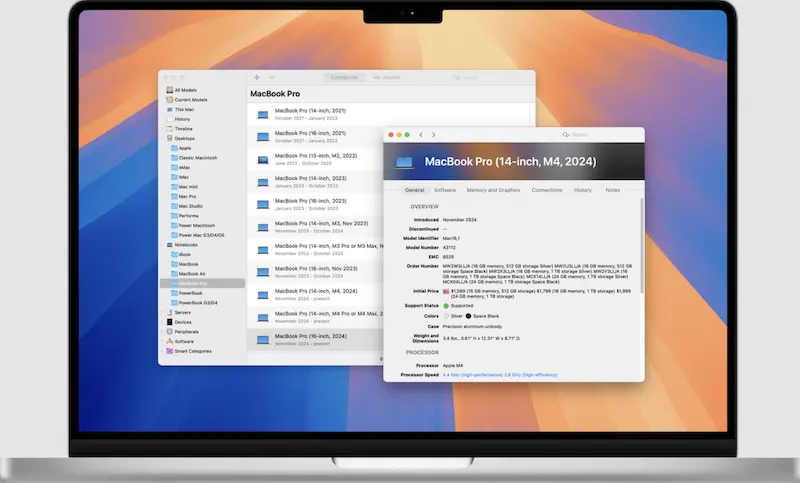Click the Space Black color swatch
The image size is (800, 483).
coord(469,315)
